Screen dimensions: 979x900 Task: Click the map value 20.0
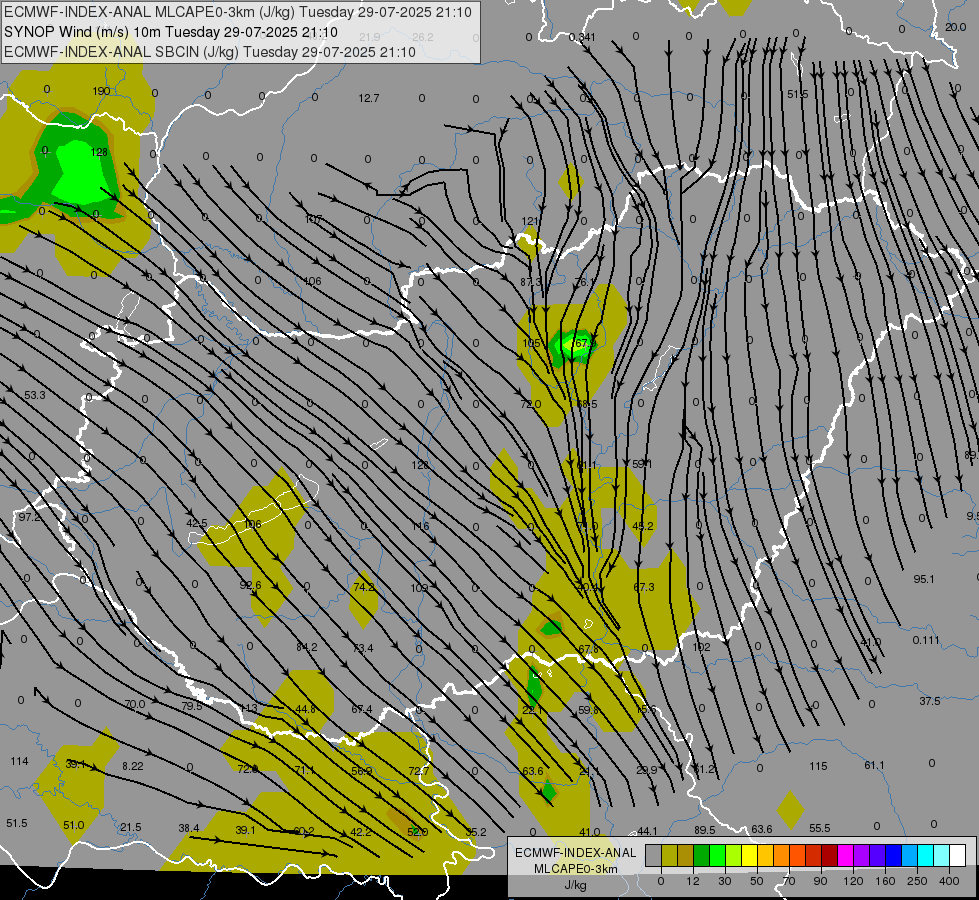click(955, 27)
